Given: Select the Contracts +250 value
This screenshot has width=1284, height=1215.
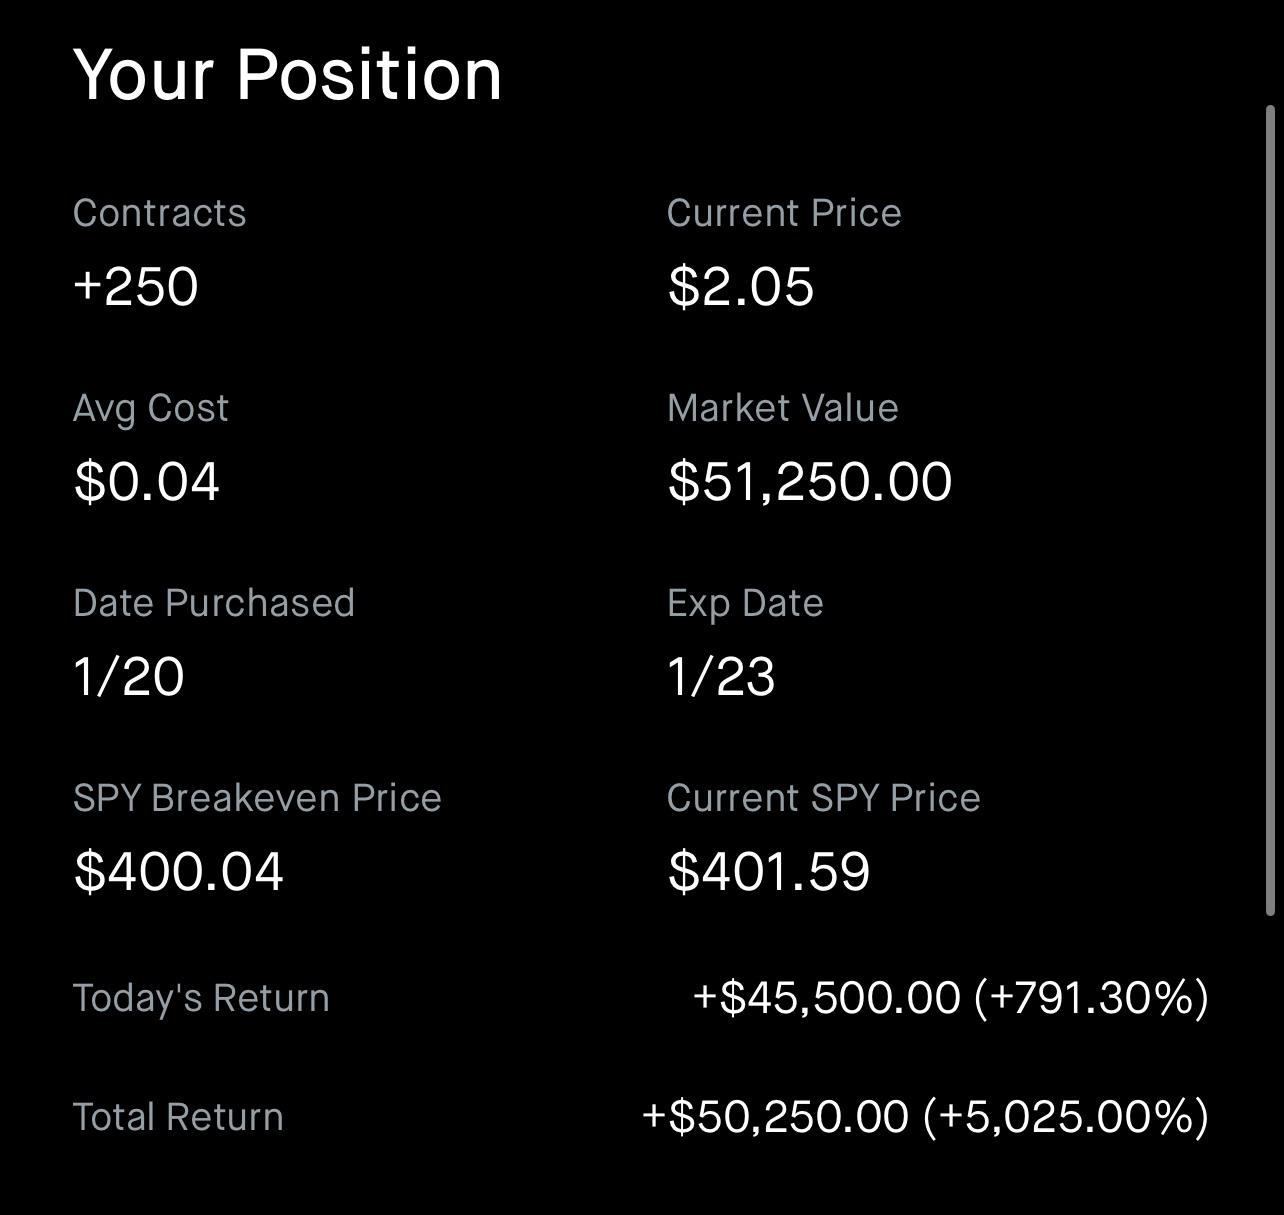Looking at the screenshot, I should pyautogui.click(x=136, y=287).
